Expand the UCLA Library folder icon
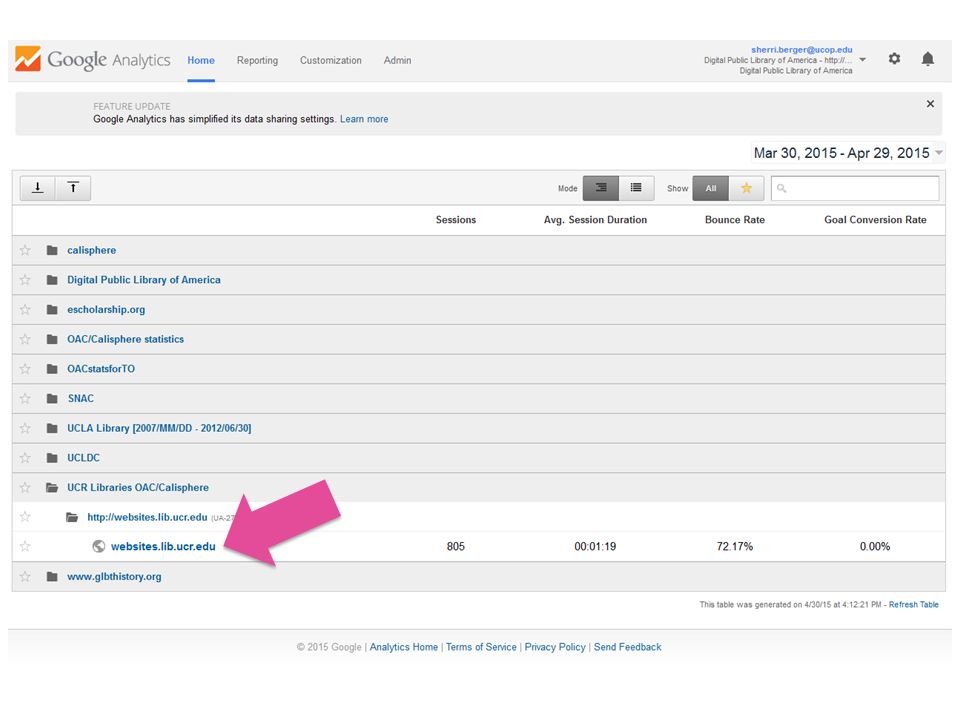The image size is (960, 720). click(52, 428)
